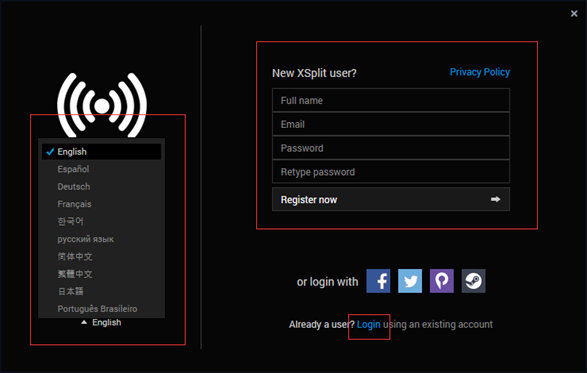Close the XSplit registration dialog

pyautogui.click(x=574, y=14)
